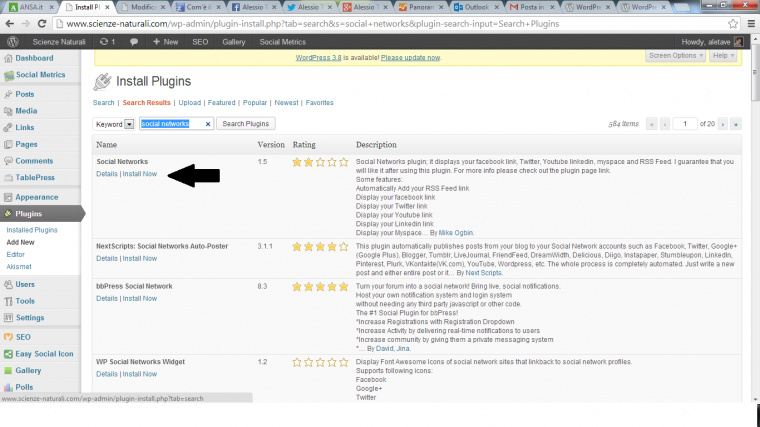This screenshot has height=427, width=760.
Task: Open the Popular plugins tab
Action: tap(255, 103)
